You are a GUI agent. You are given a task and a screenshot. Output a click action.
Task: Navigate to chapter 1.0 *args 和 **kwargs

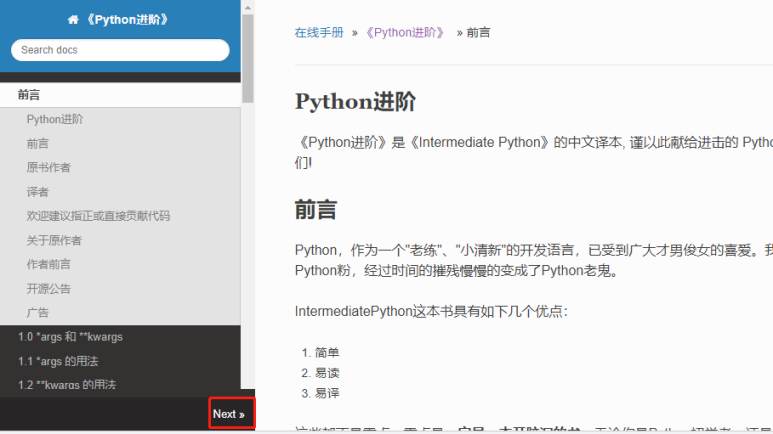pos(70,337)
